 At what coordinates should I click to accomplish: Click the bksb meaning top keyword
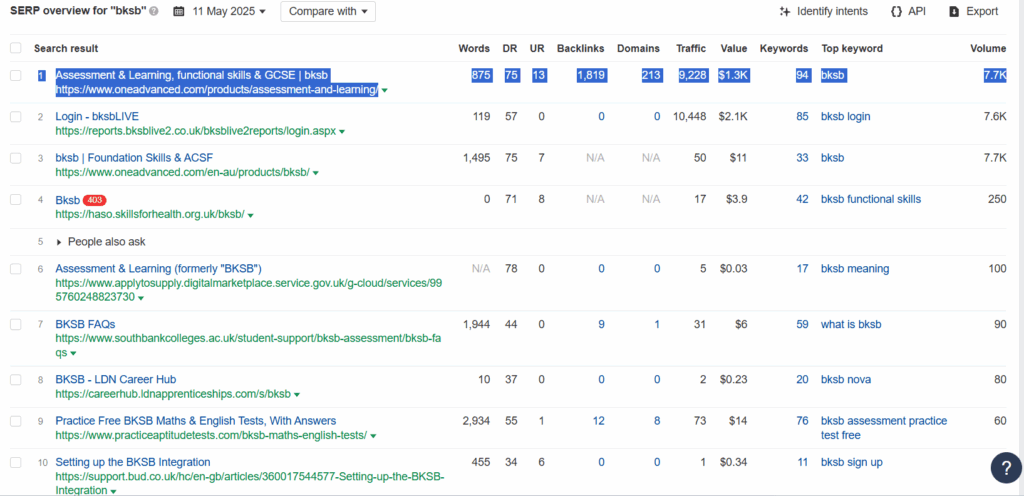(855, 269)
